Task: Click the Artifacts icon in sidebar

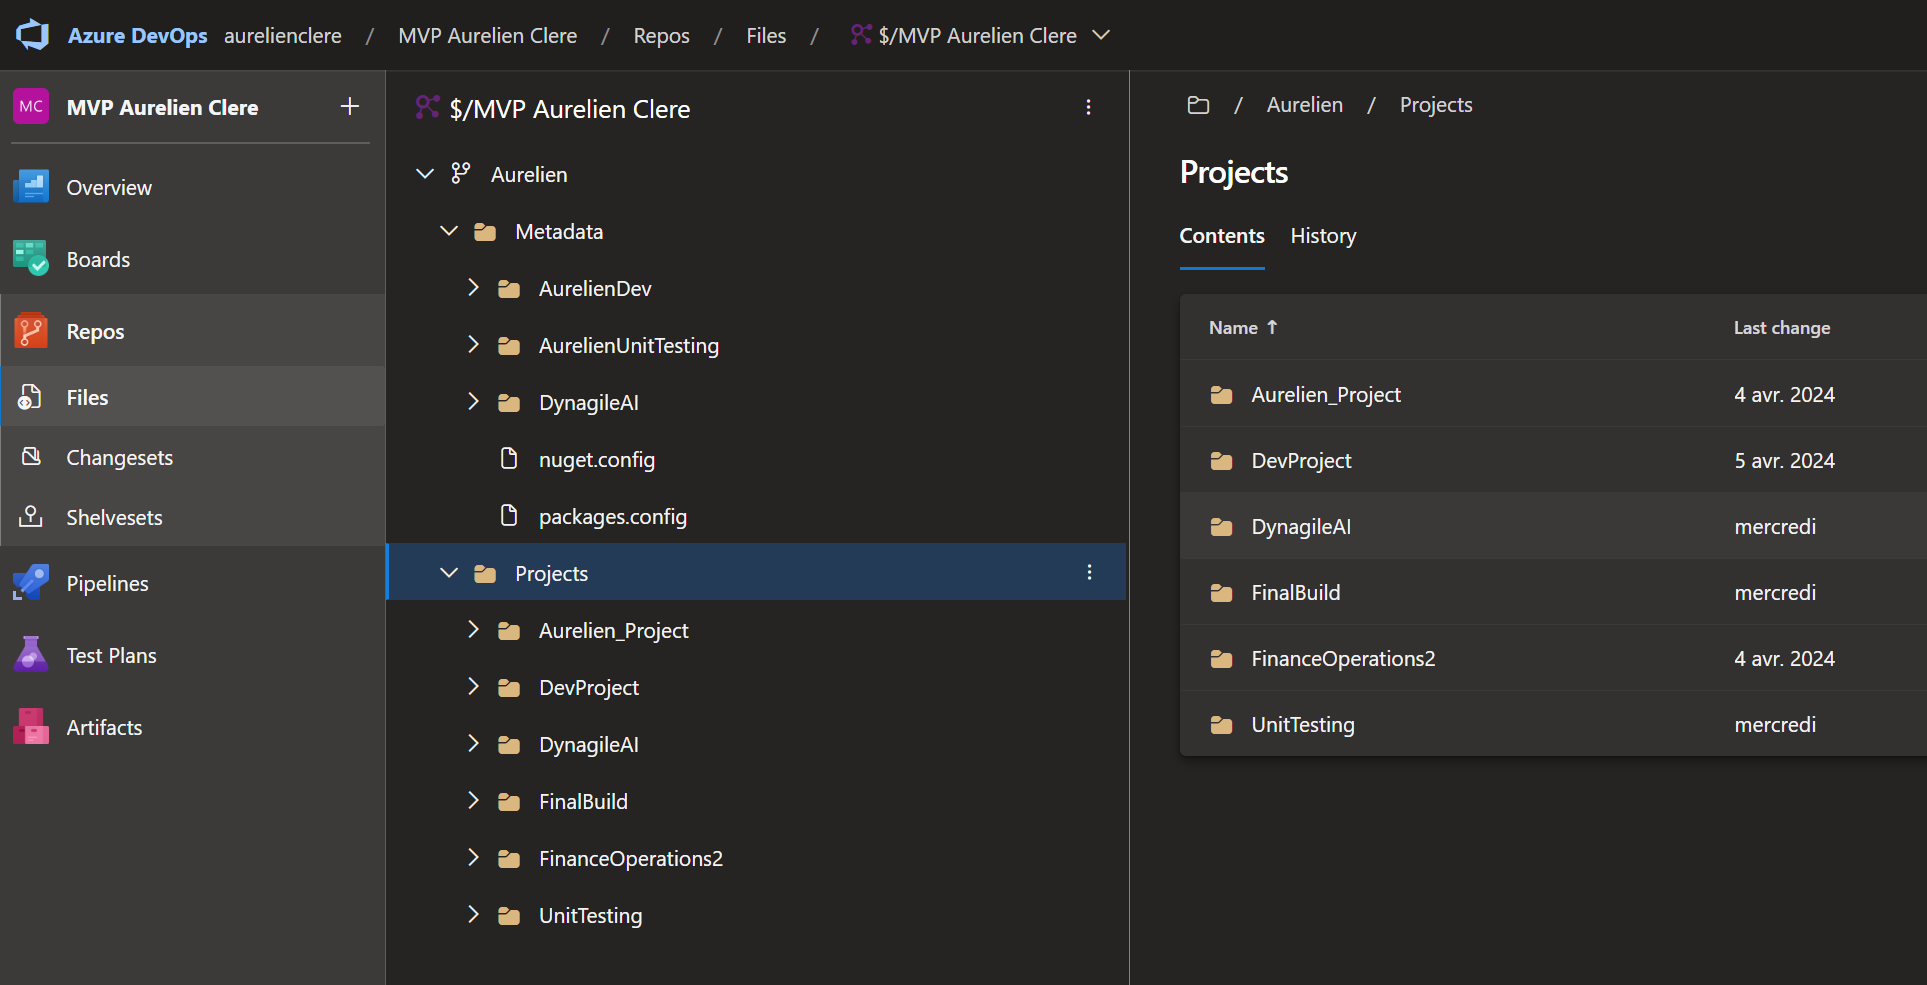Action: (31, 727)
